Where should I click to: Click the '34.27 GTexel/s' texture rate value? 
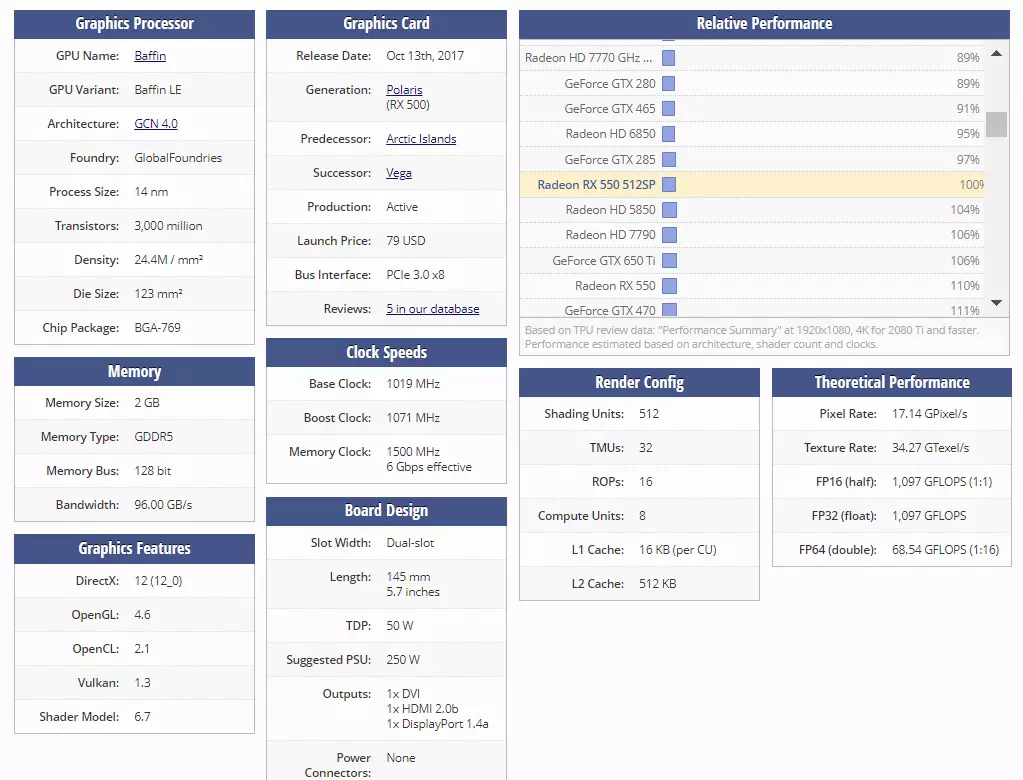[x=930, y=448]
